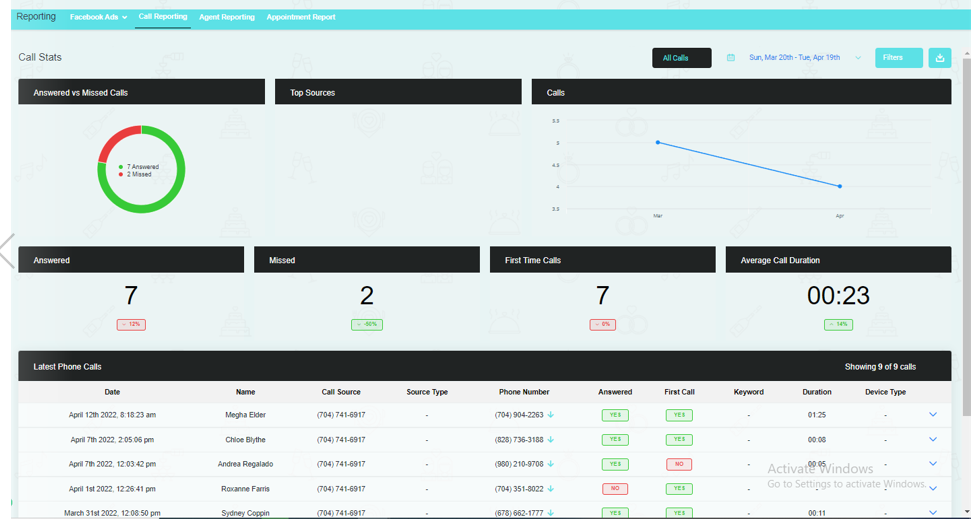Click the left collapse arrow at screen edge
Screen dimensions: 980x528
(6, 251)
